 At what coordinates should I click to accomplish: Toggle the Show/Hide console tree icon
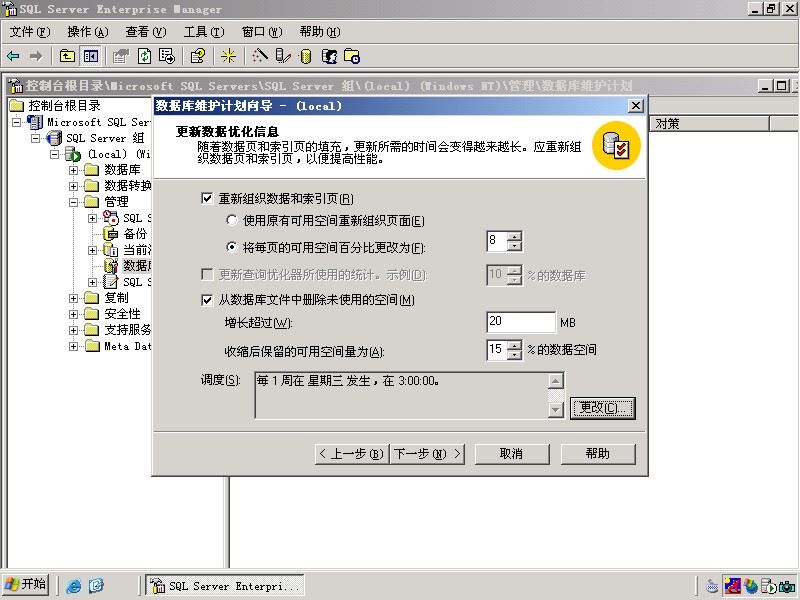click(91, 56)
